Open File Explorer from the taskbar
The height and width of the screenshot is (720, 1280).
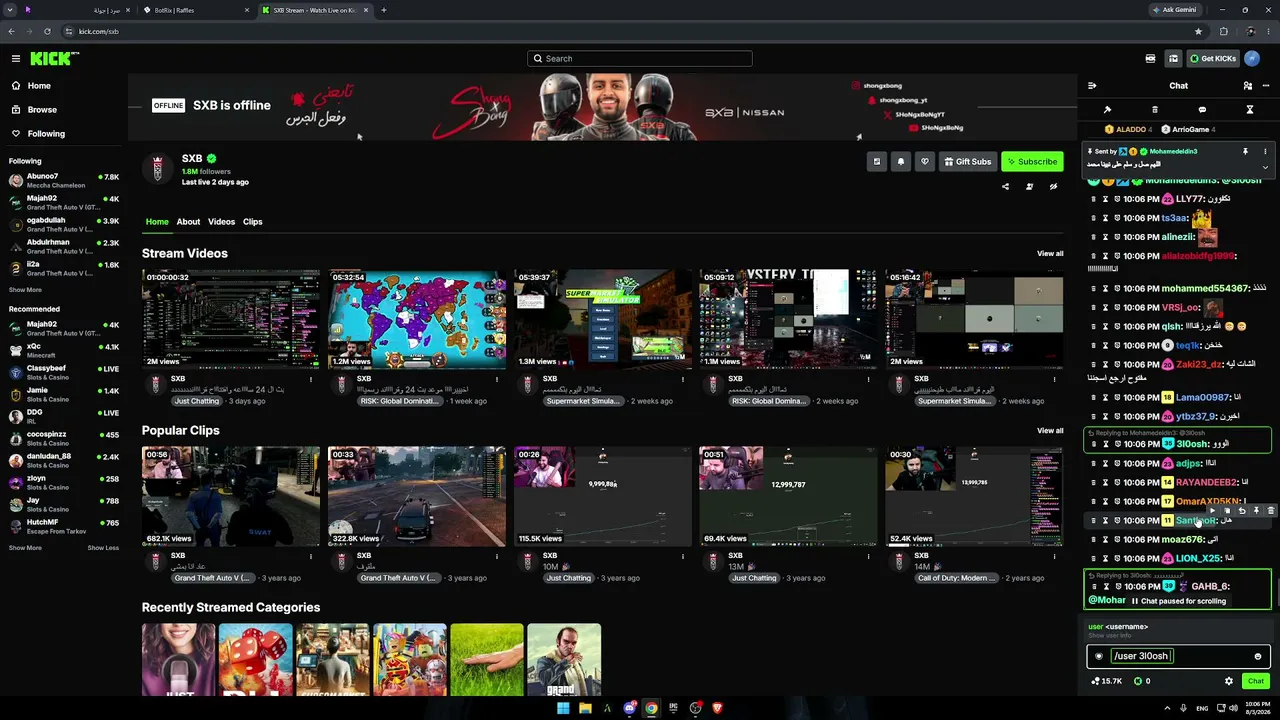(x=585, y=708)
